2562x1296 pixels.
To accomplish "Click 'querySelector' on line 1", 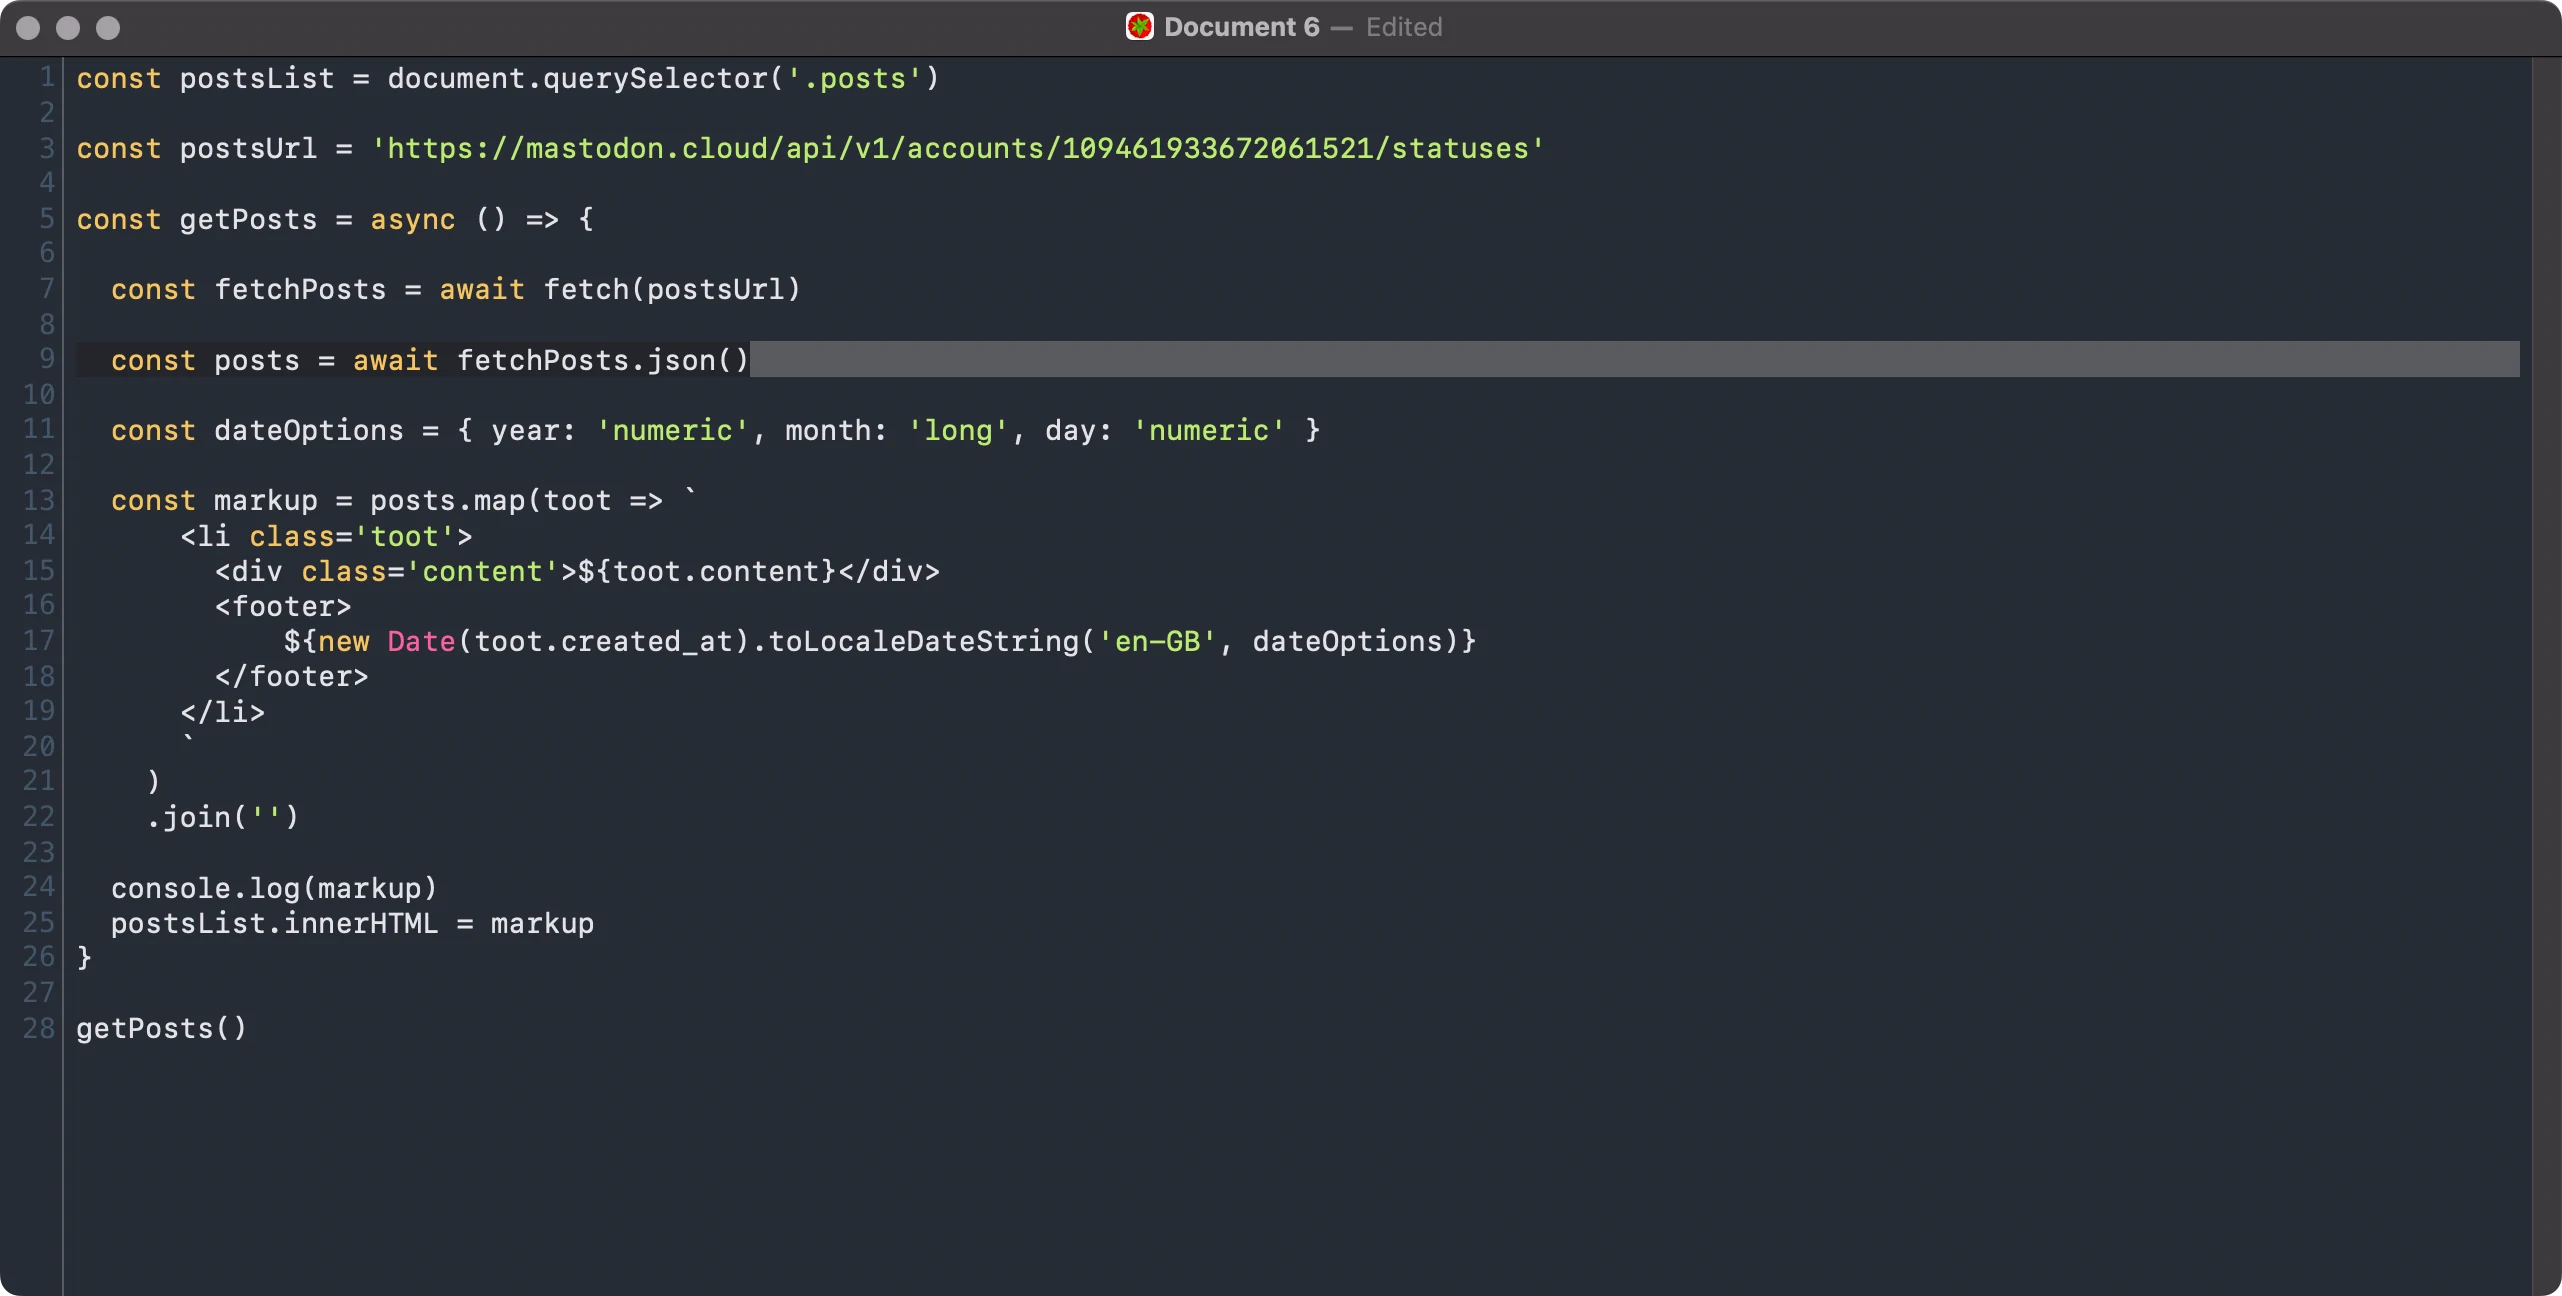I will point(655,78).
